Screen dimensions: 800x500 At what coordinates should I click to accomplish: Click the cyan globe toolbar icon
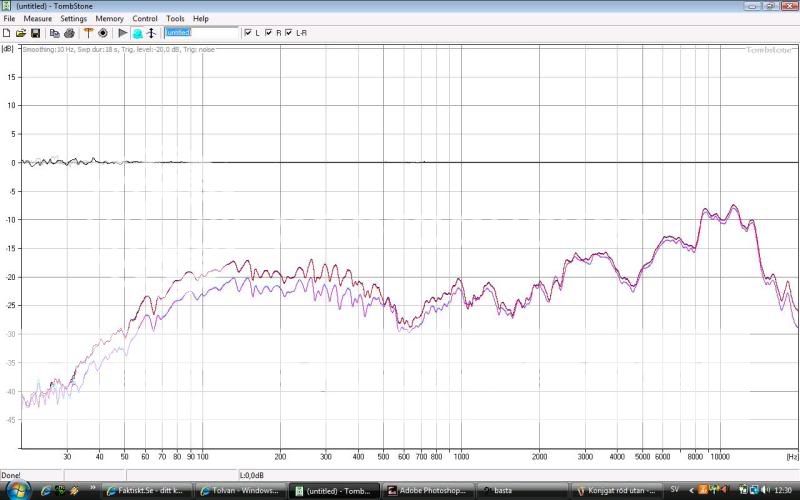[x=137, y=33]
